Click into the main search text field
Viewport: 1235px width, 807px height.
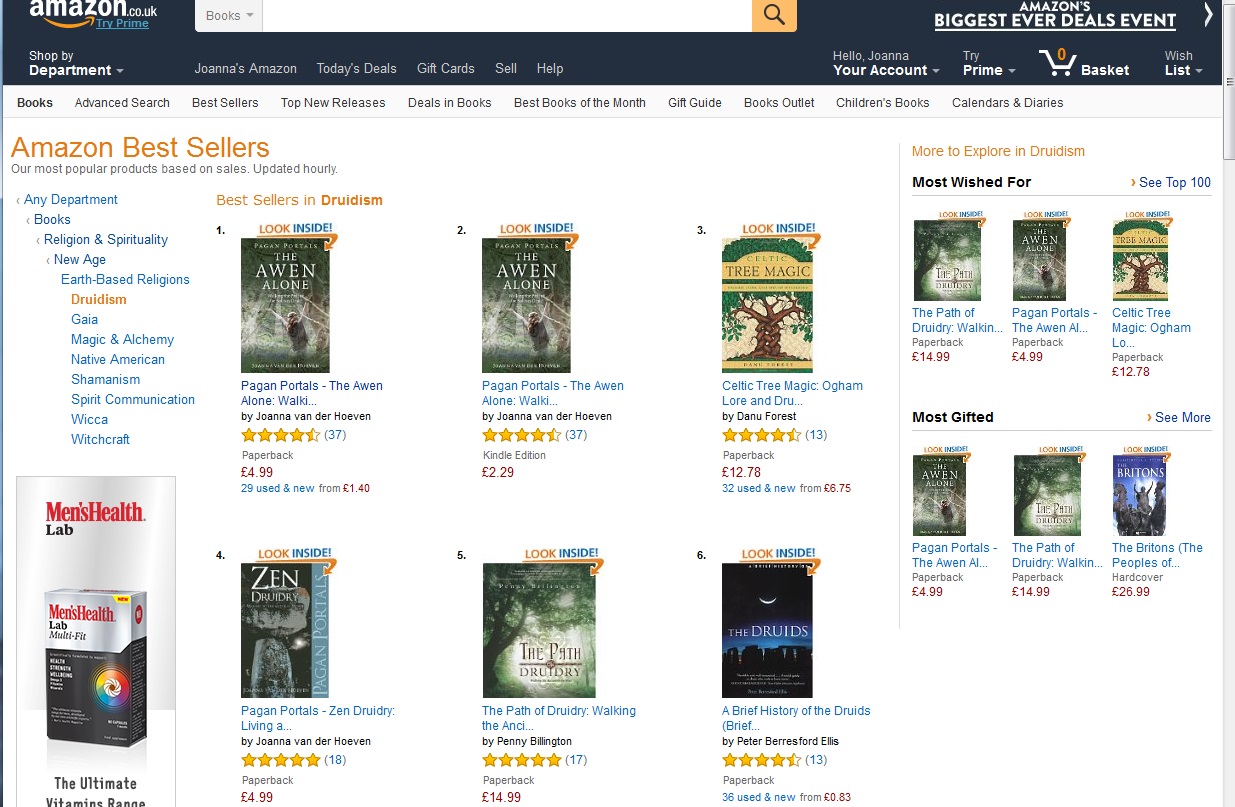tap(507, 15)
